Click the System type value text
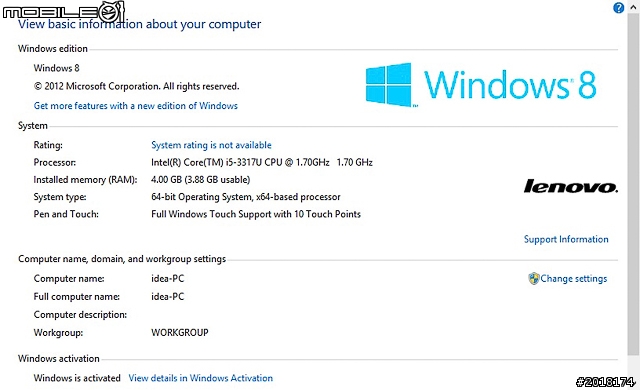640x390 pixels. (246, 197)
